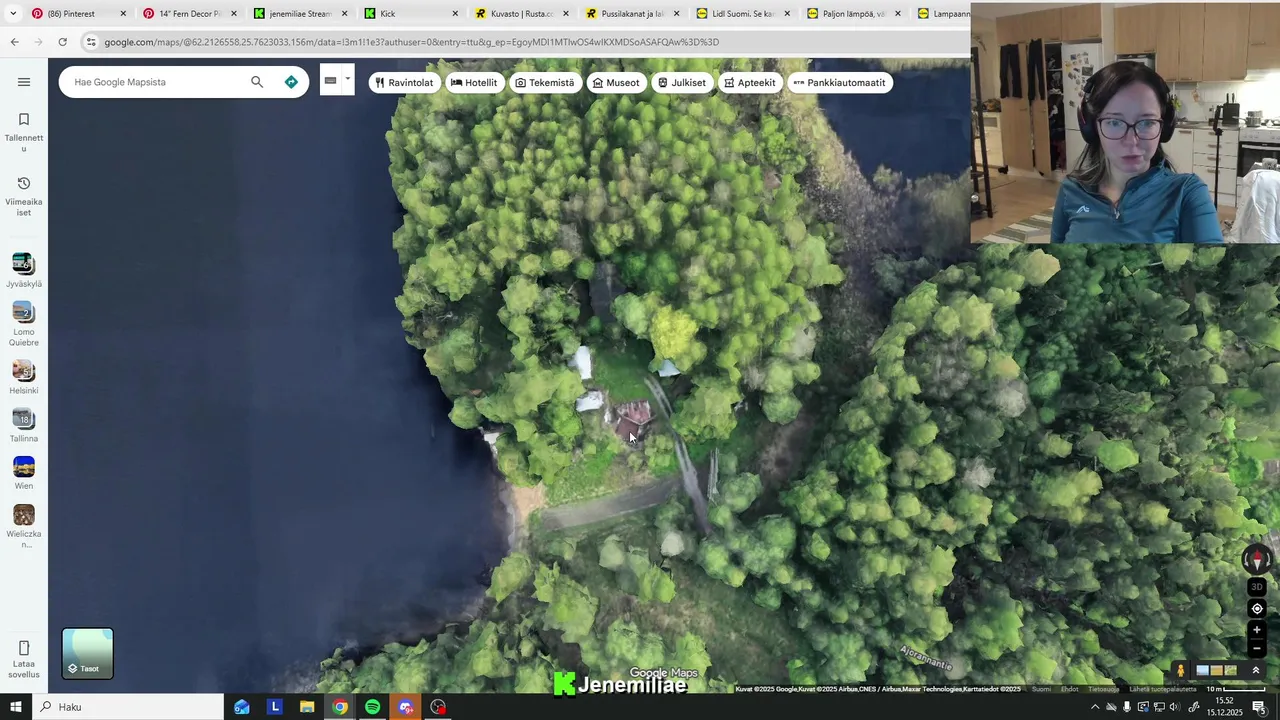Viewport: 1280px width, 720px height.
Task: Switch to the Kuvasto Rusta tab
Action: tap(522, 14)
